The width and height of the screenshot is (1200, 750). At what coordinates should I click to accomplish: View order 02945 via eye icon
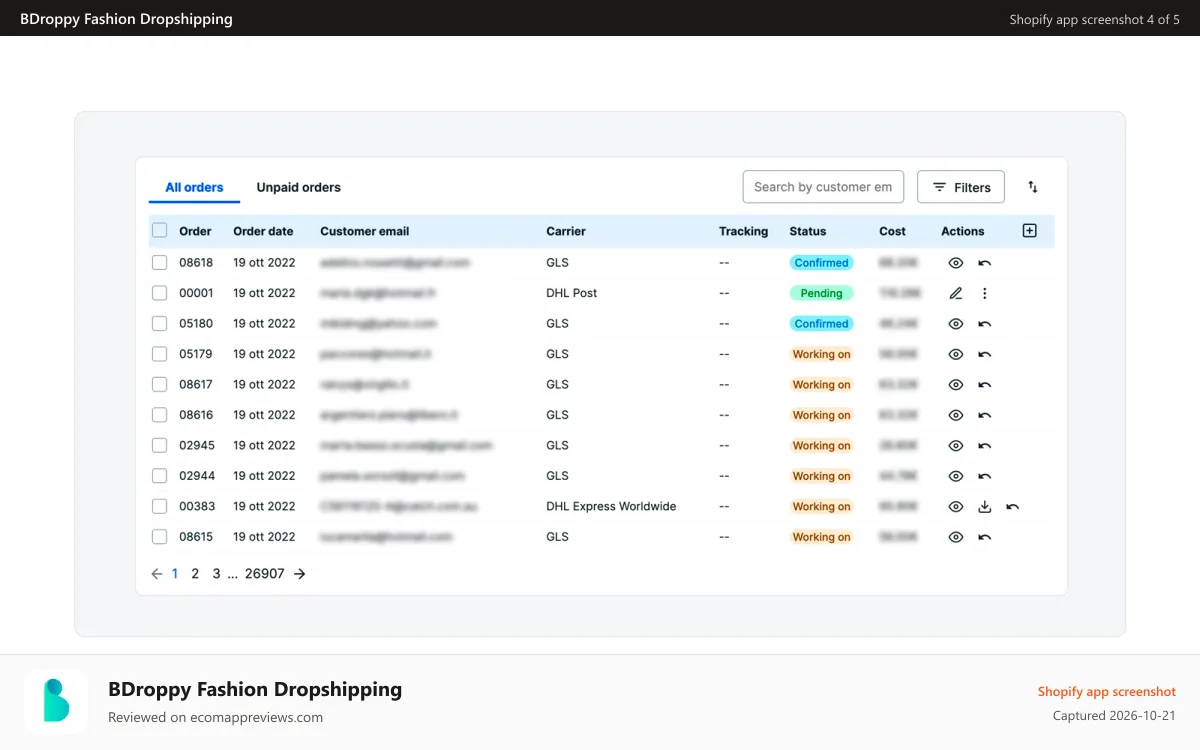point(956,446)
